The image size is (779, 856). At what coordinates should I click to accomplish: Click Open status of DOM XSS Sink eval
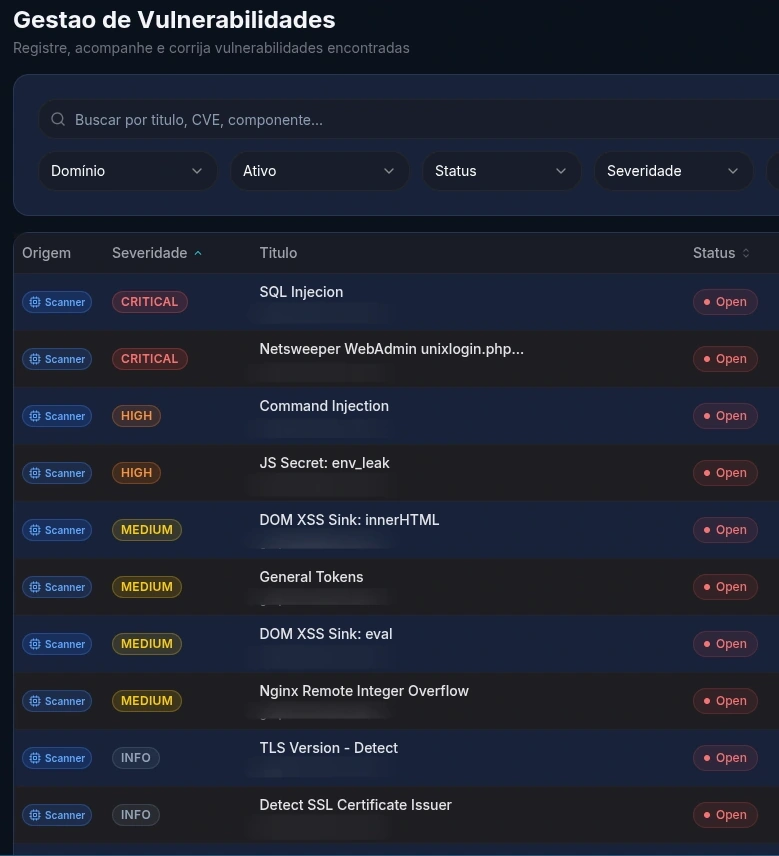point(725,644)
